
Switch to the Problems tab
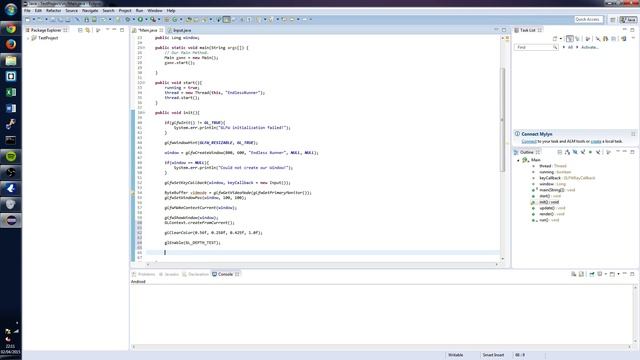point(143,274)
